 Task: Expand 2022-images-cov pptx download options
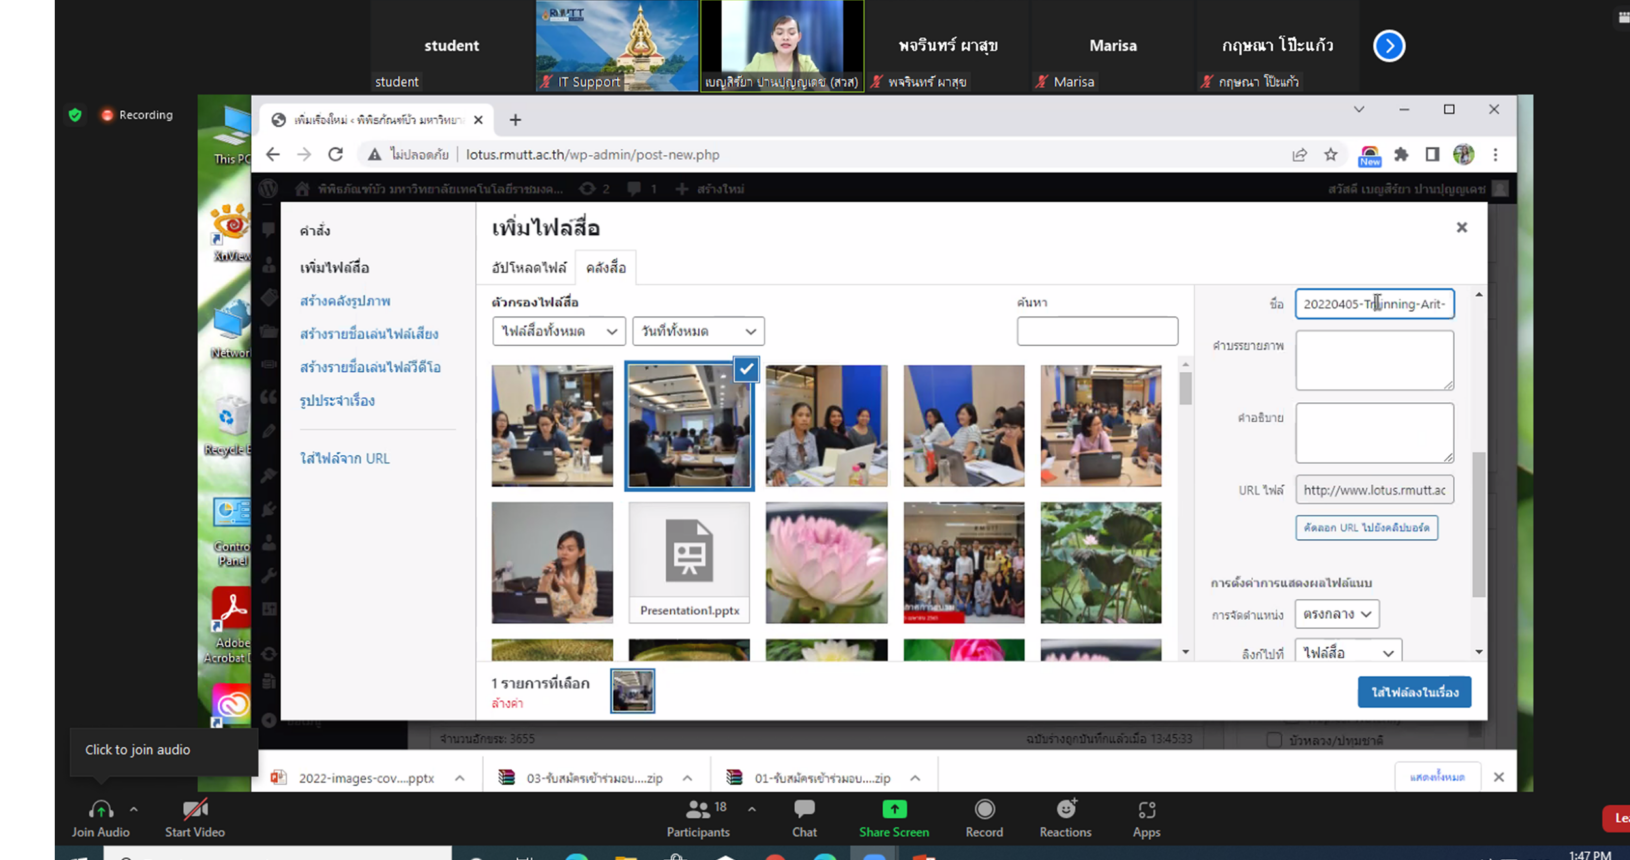[460, 778]
